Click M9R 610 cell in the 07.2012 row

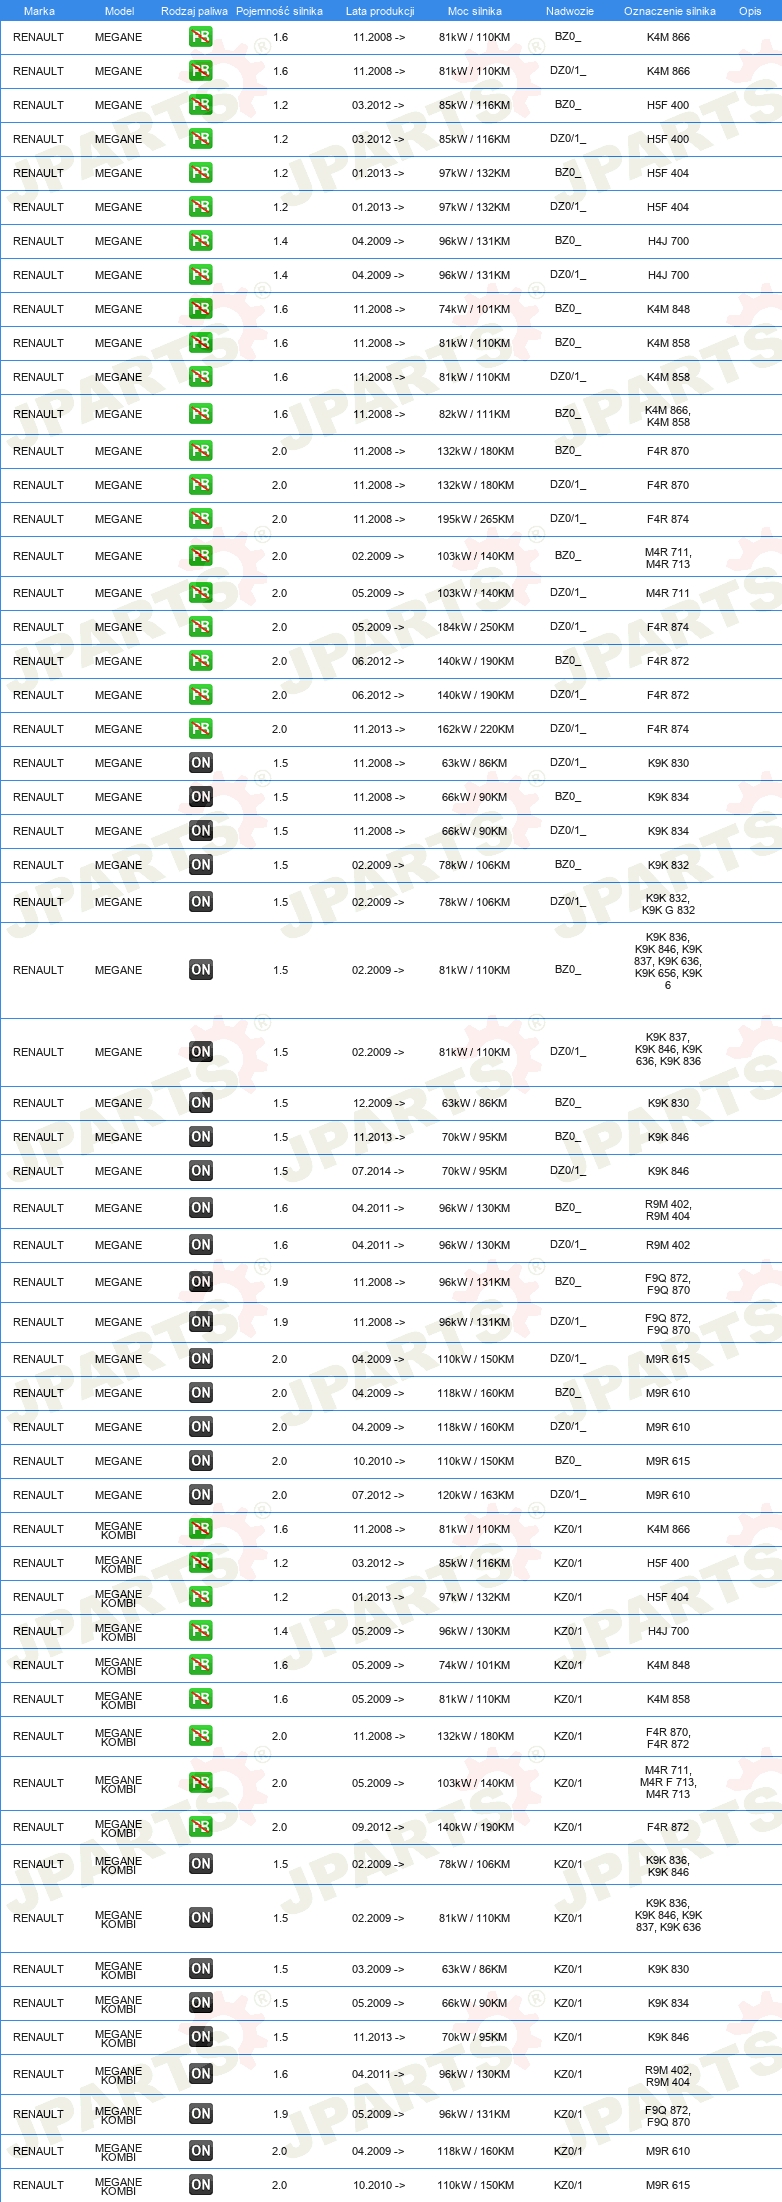668,1495
